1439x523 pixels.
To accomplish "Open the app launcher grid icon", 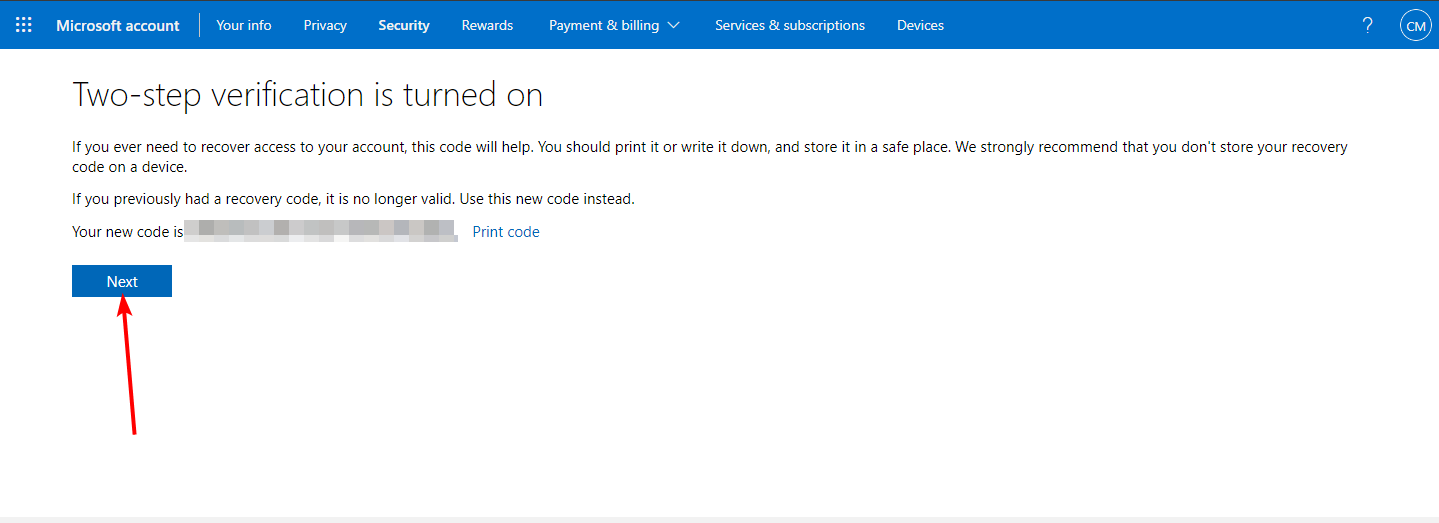I will (x=24, y=25).
